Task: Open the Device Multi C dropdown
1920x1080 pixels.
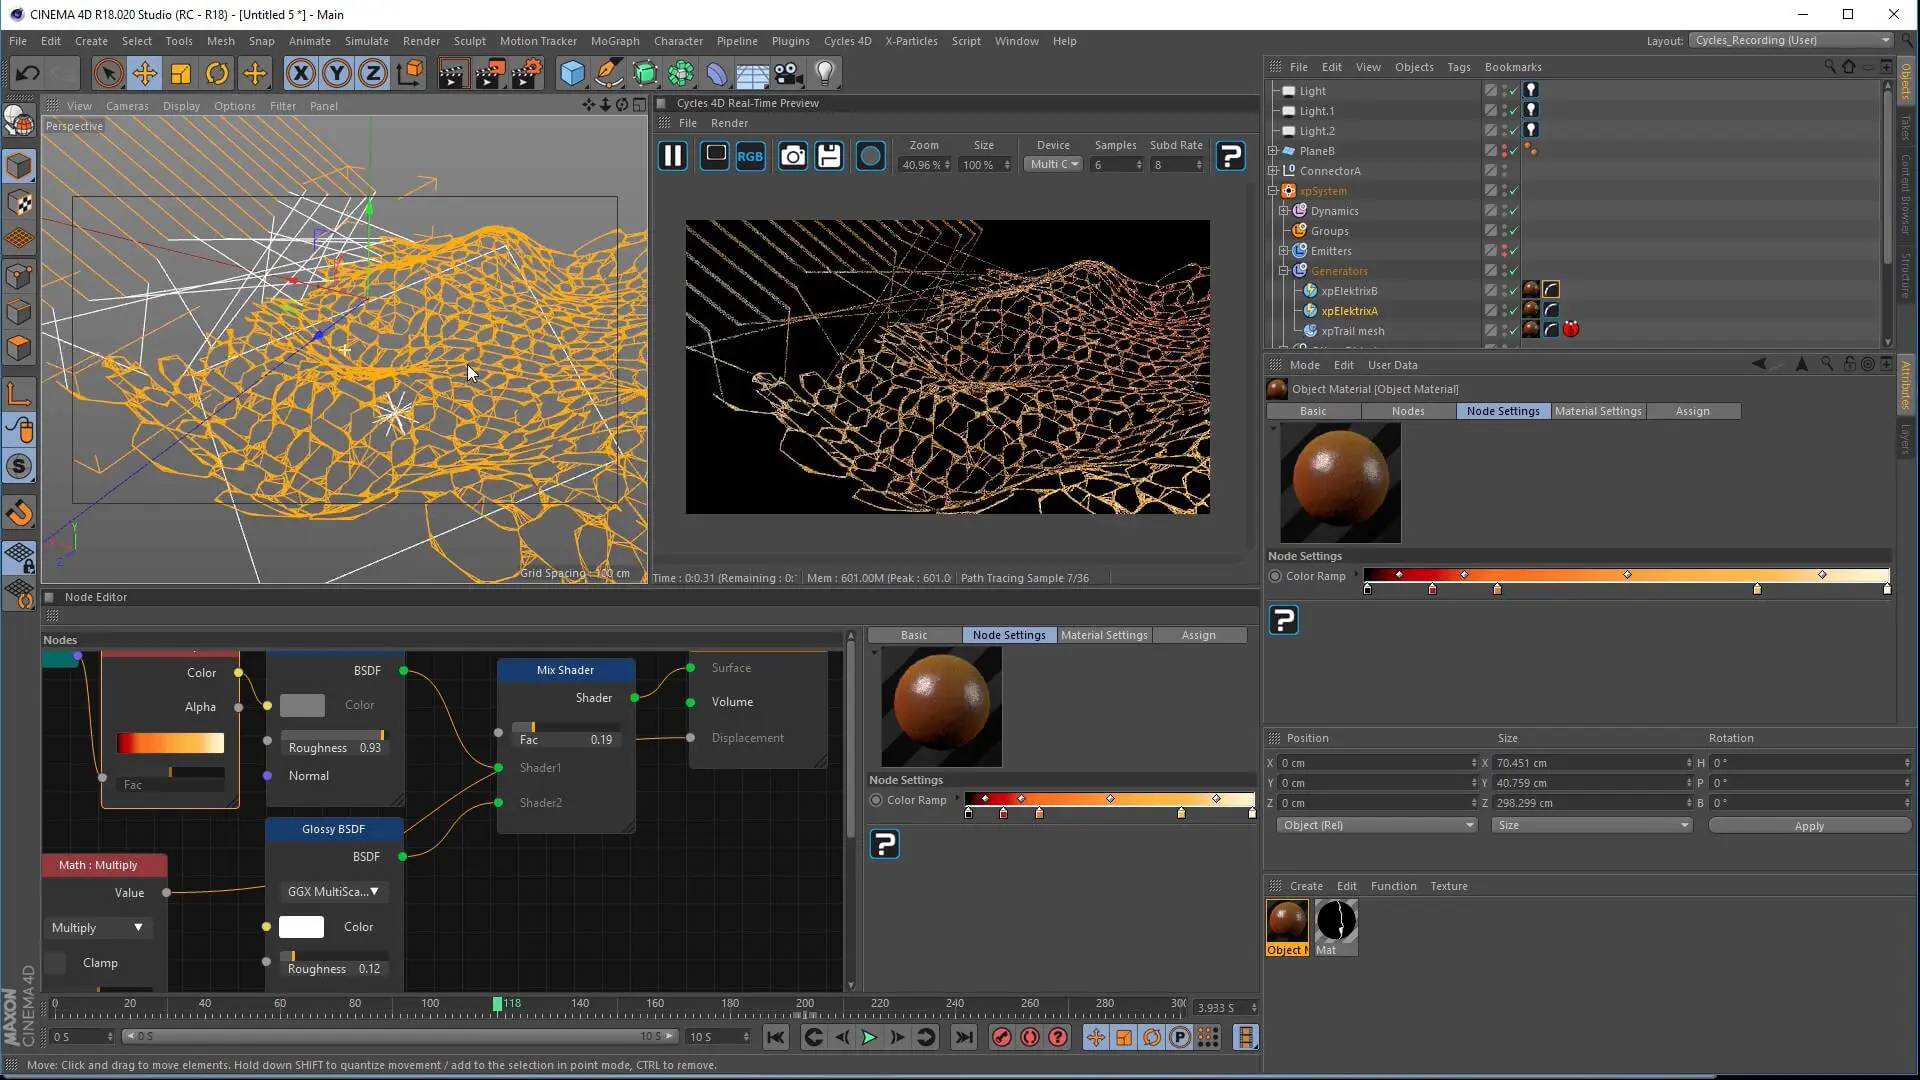Action: [x=1054, y=164]
